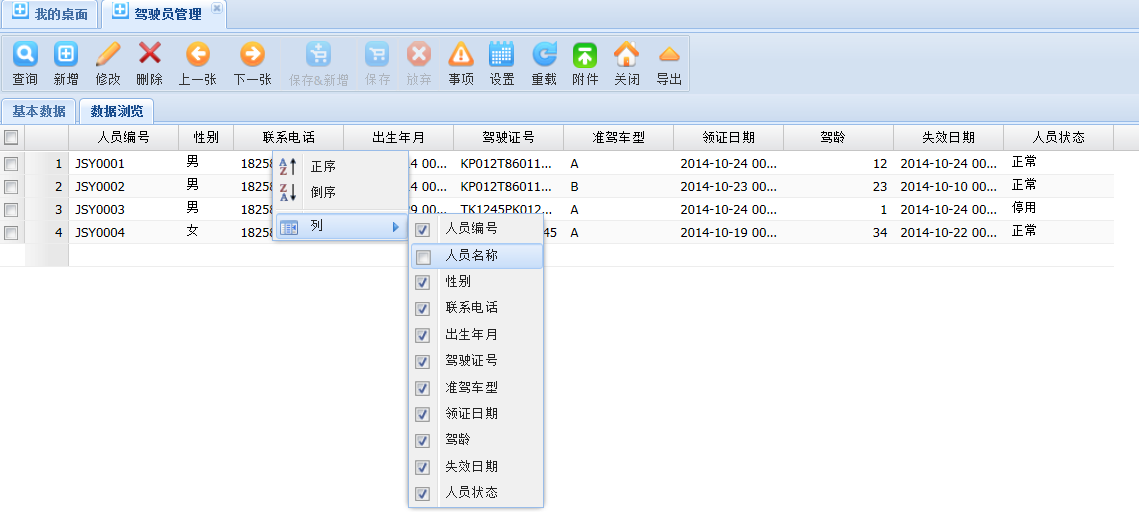
Task: Toggle the 失效日期 column checkbox
Action: click(423, 467)
